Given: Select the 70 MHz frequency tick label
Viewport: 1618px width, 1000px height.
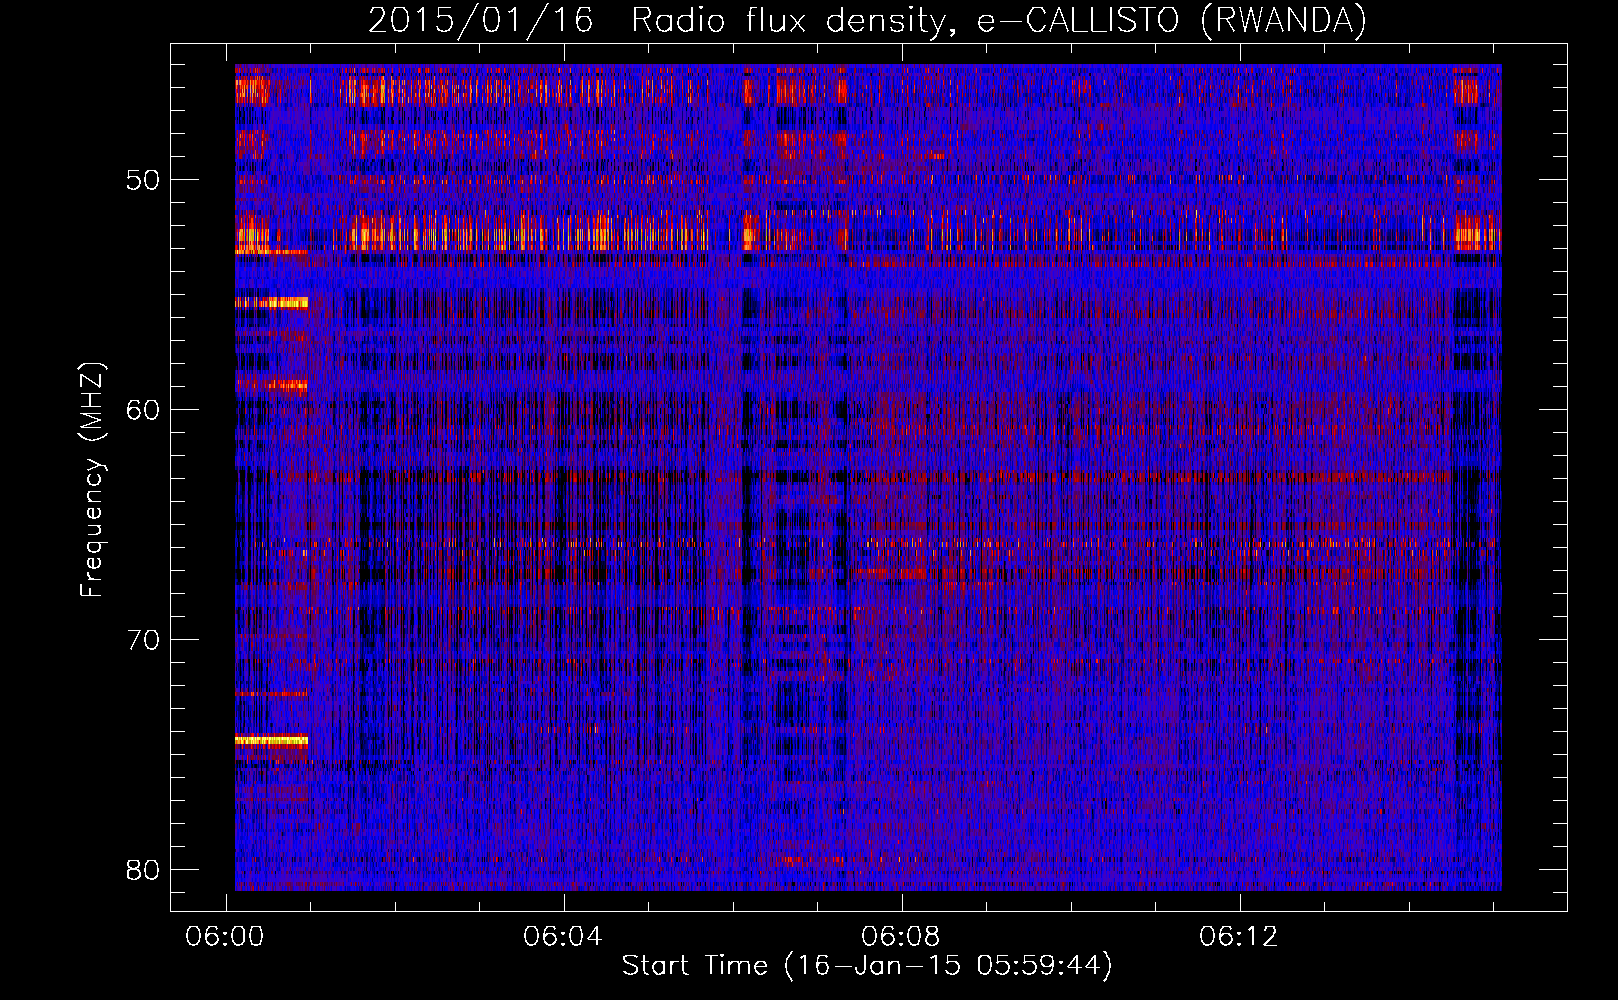Looking at the screenshot, I should click(x=143, y=640).
